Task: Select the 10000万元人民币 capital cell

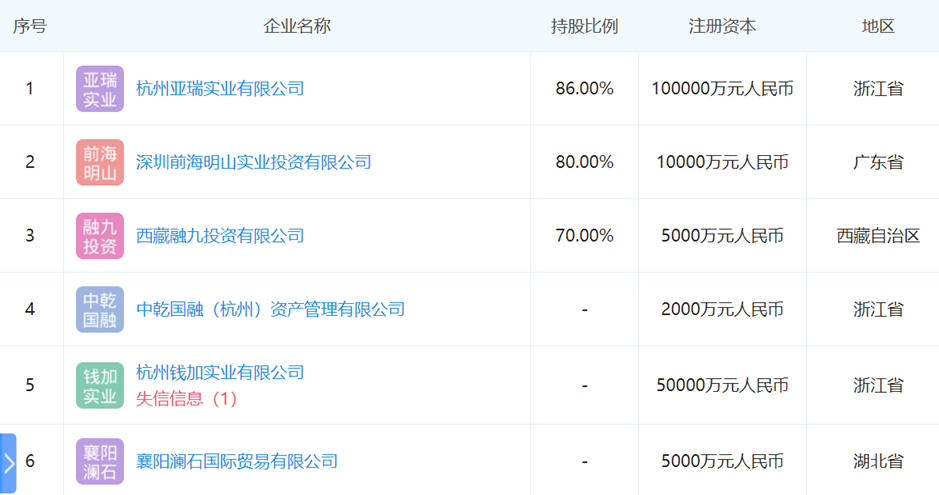Action: 722,162
